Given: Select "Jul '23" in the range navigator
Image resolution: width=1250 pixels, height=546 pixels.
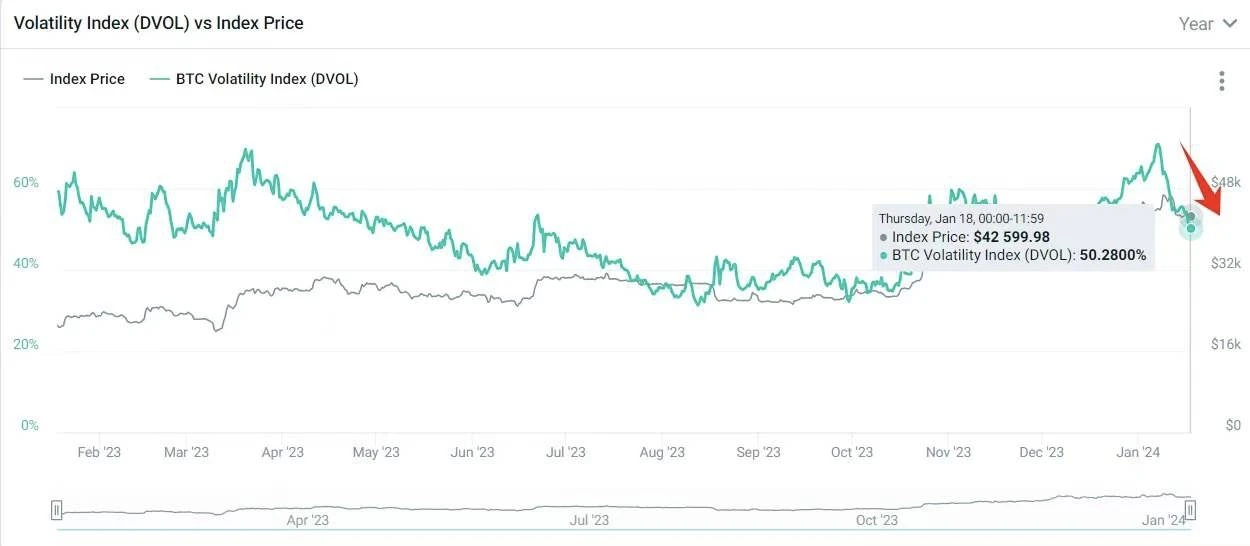Looking at the screenshot, I should pyautogui.click(x=589, y=520).
